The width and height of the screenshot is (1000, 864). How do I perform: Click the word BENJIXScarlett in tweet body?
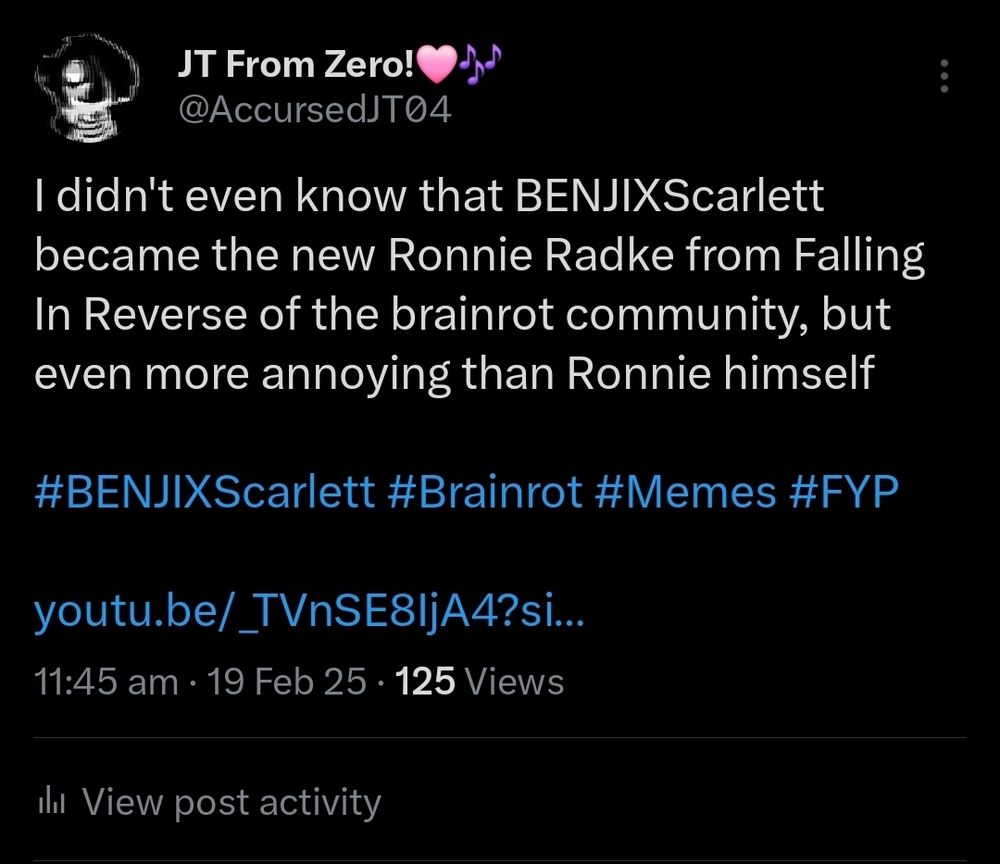point(669,198)
